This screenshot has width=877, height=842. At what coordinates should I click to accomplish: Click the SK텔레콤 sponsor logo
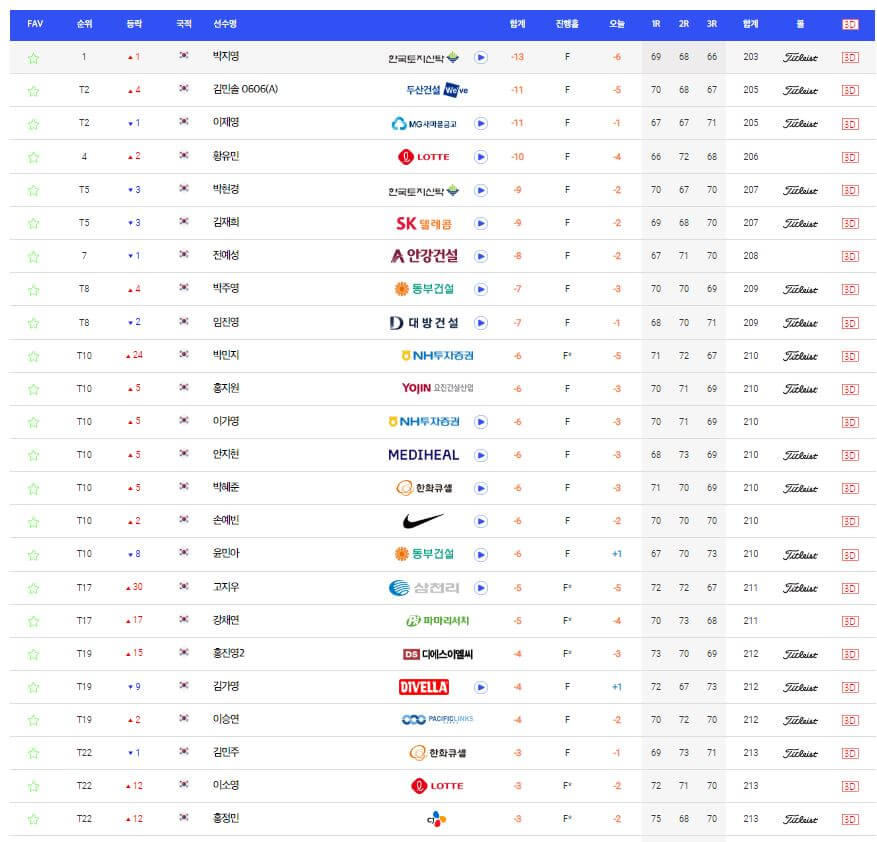(424, 224)
